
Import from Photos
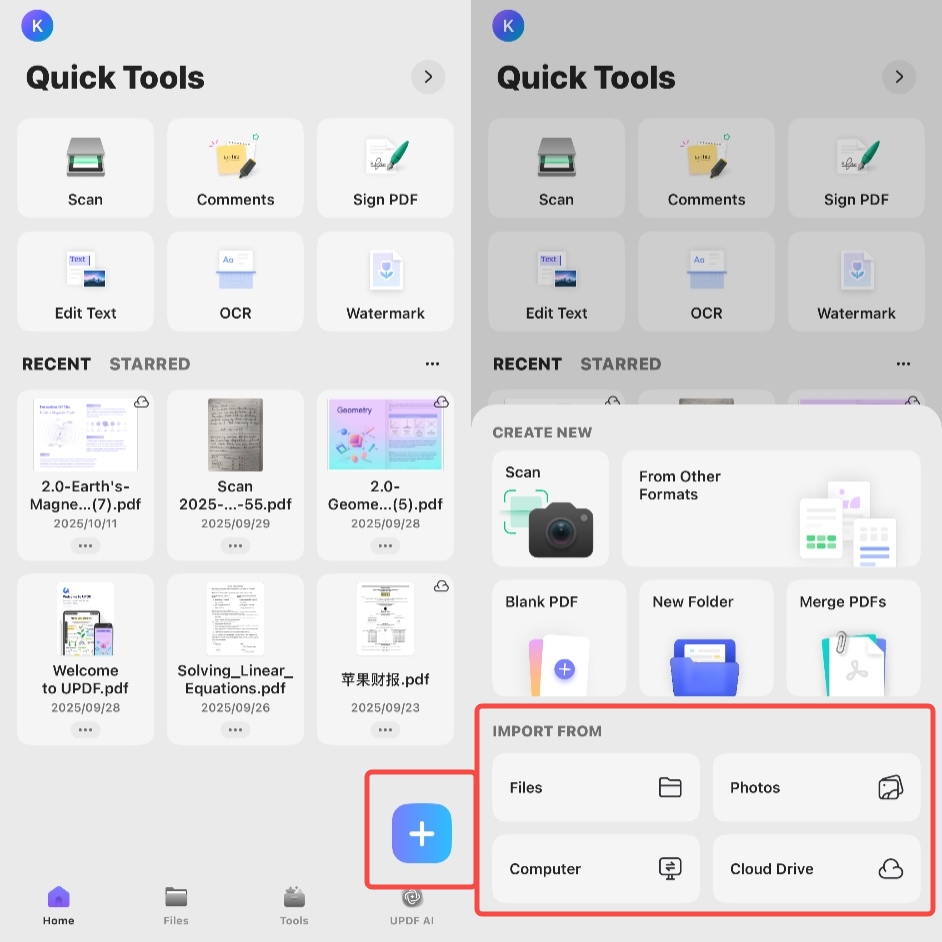[x=816, y=787]
